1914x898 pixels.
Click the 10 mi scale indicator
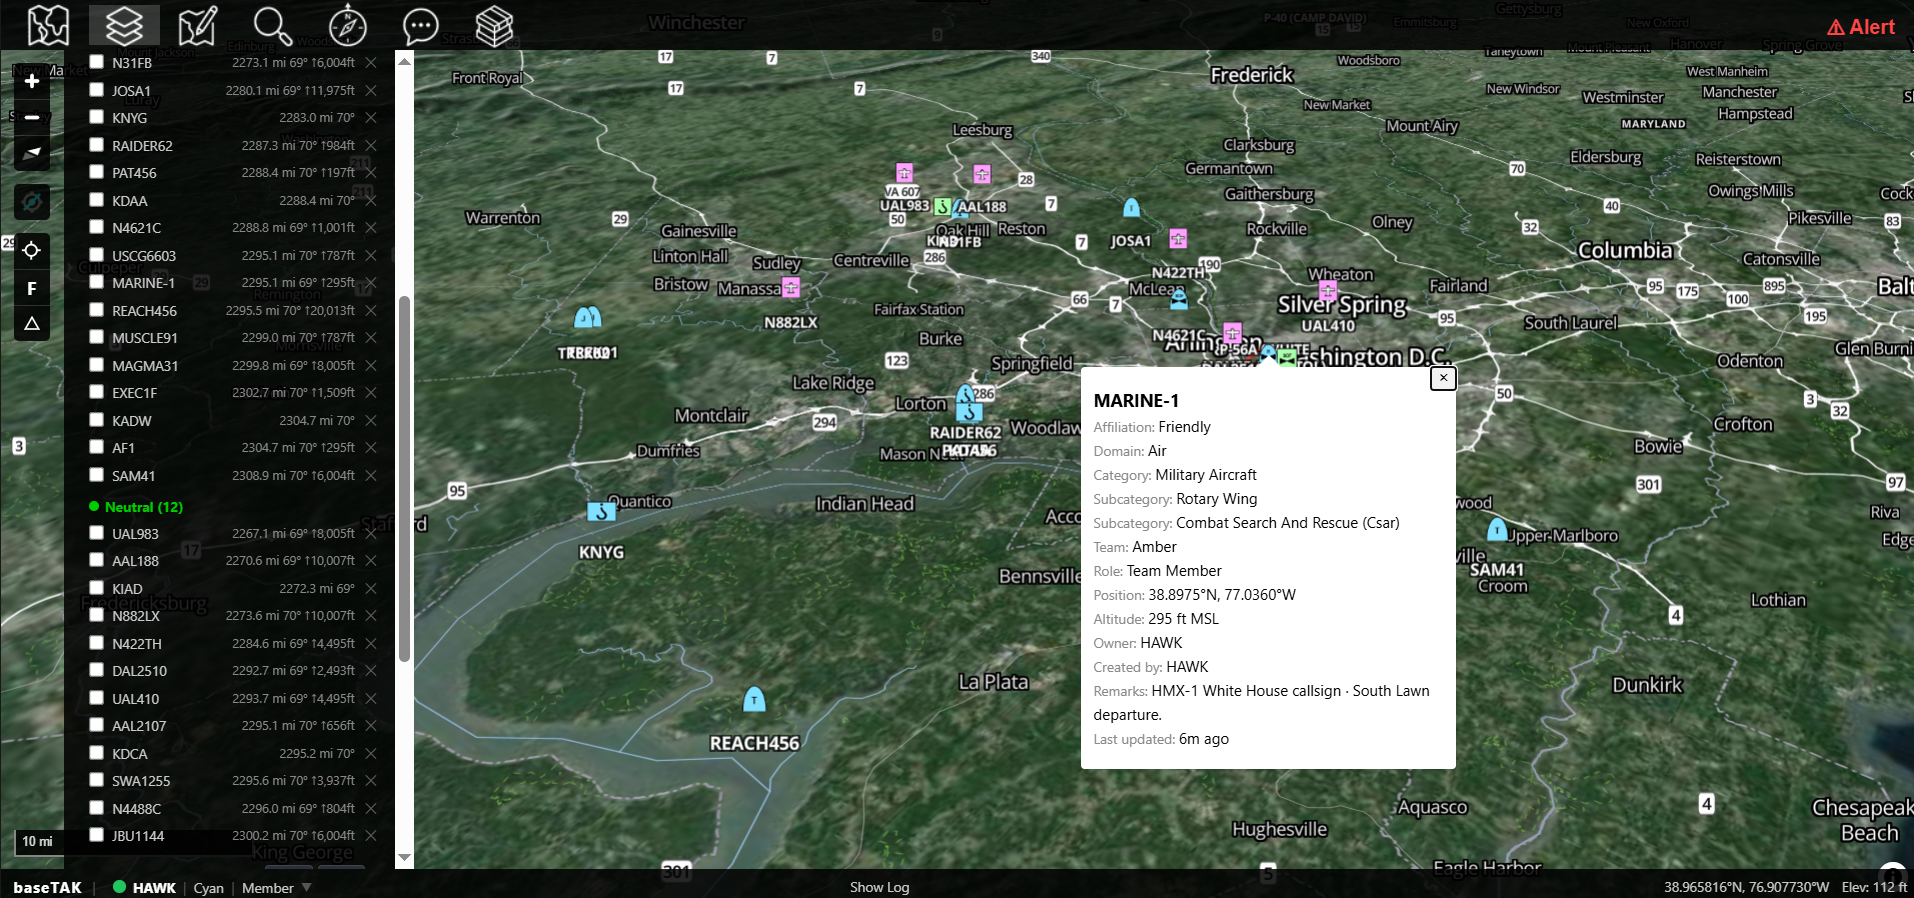37,841
